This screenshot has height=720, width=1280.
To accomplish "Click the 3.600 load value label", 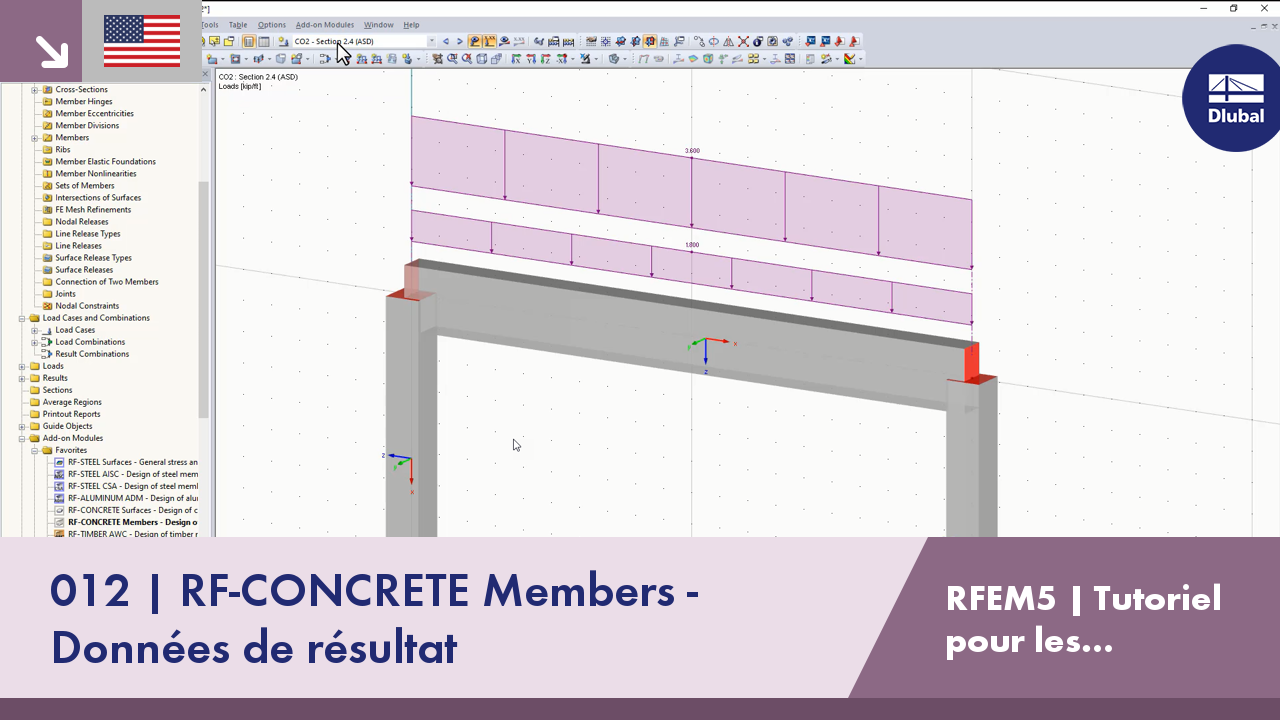I will tap(692, 151).
